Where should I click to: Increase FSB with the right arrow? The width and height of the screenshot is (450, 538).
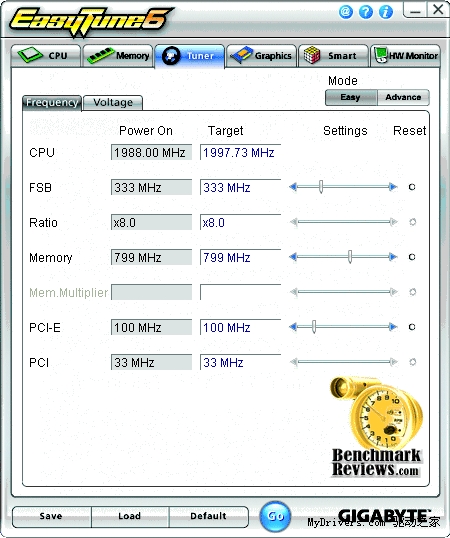pos(393,187)
